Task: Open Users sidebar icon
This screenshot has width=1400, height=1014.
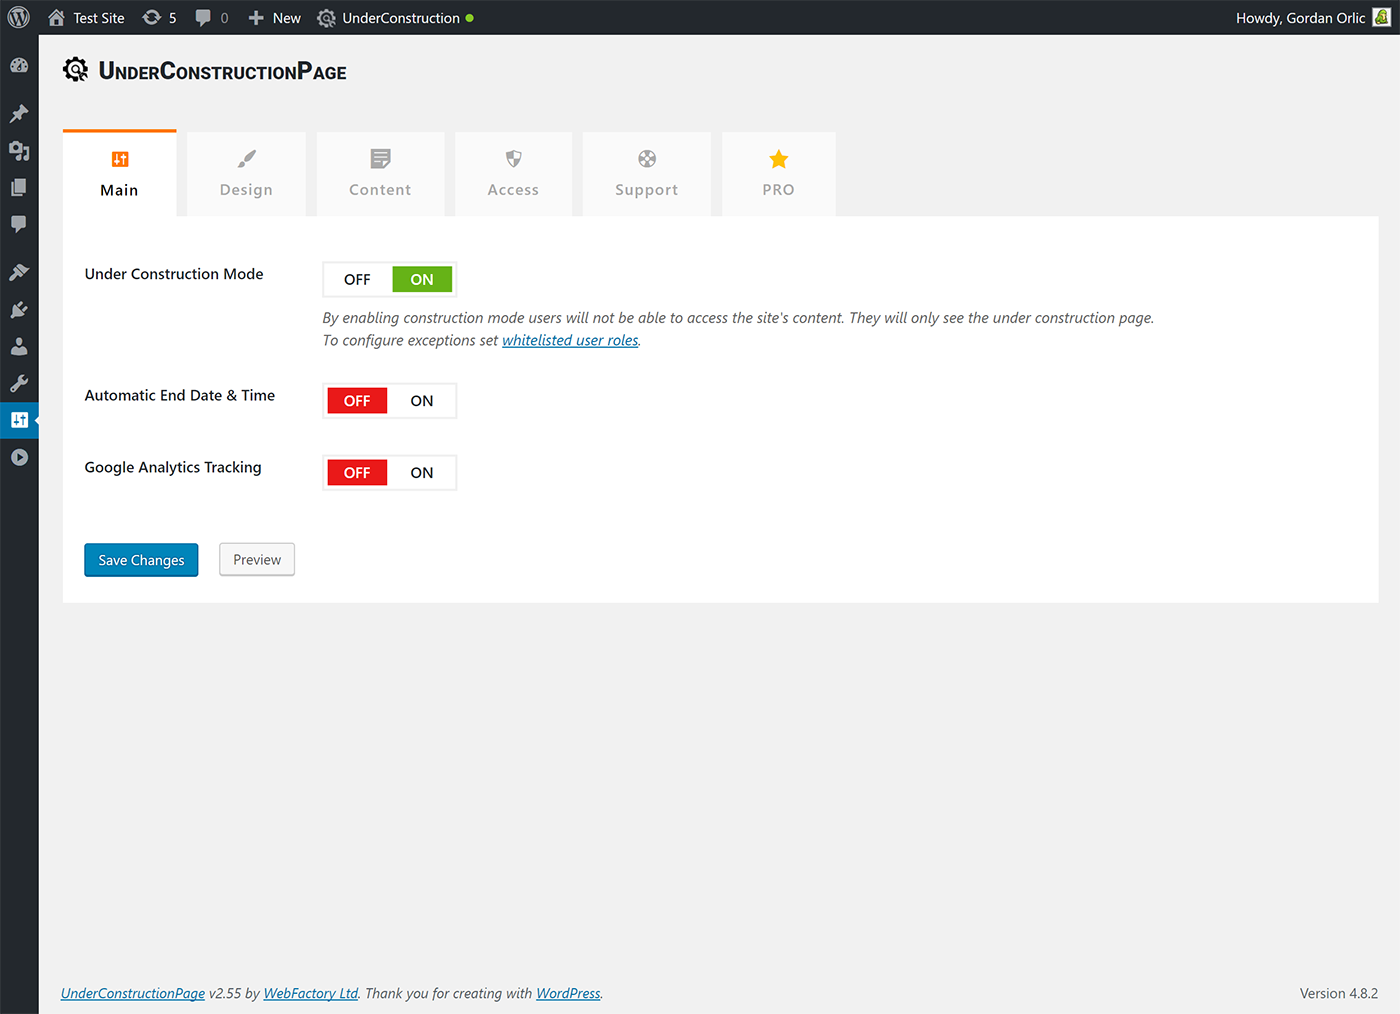Action: click(x=19, y=347)
